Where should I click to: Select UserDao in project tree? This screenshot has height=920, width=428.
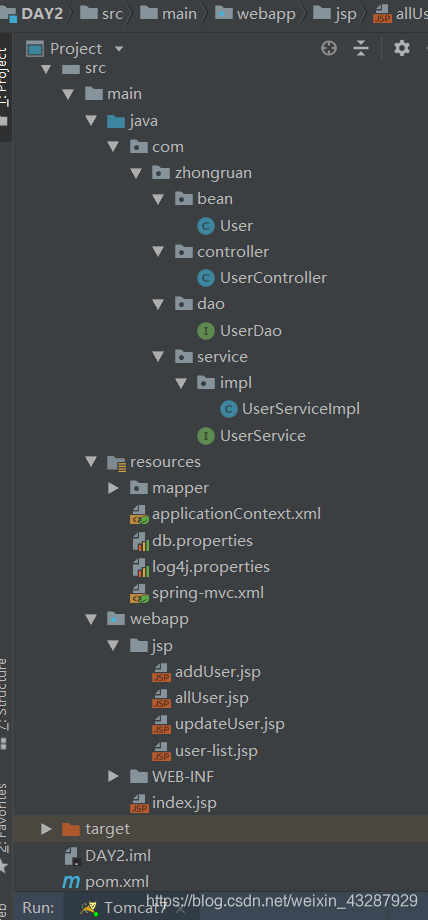pos(251,331)
